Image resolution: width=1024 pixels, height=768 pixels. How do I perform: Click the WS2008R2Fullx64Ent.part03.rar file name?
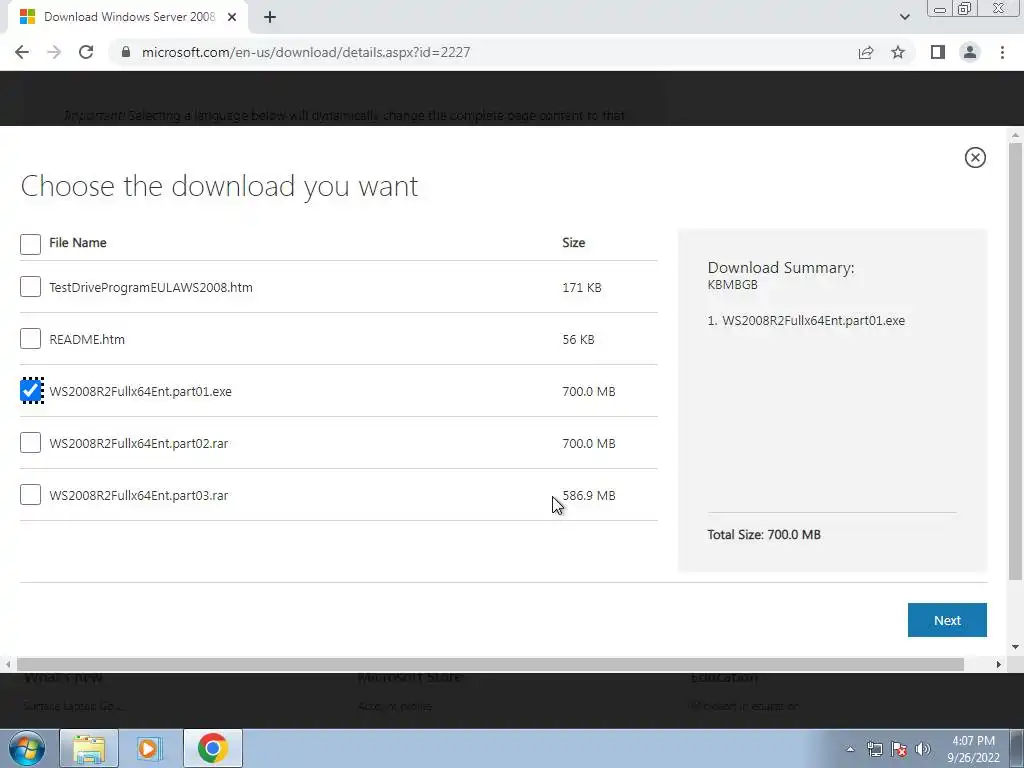(x=139, y=495)
